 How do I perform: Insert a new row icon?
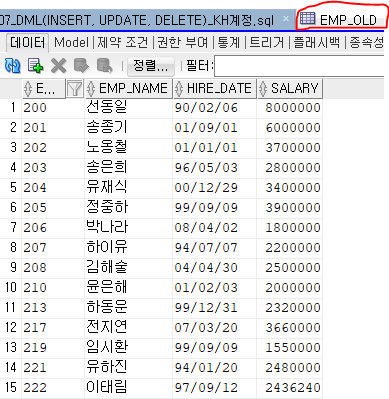pyautogui.click(x=35, y=65)
